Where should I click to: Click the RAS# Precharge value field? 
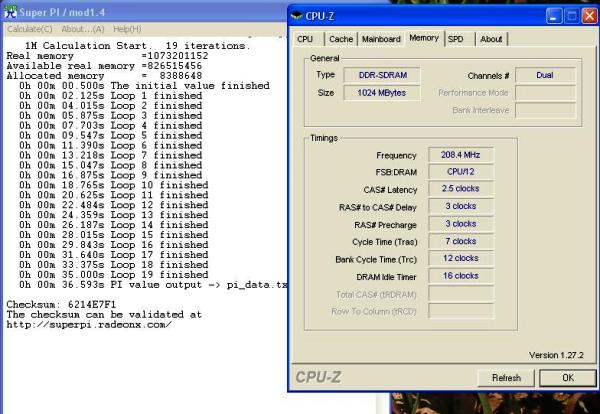point(461,224)
